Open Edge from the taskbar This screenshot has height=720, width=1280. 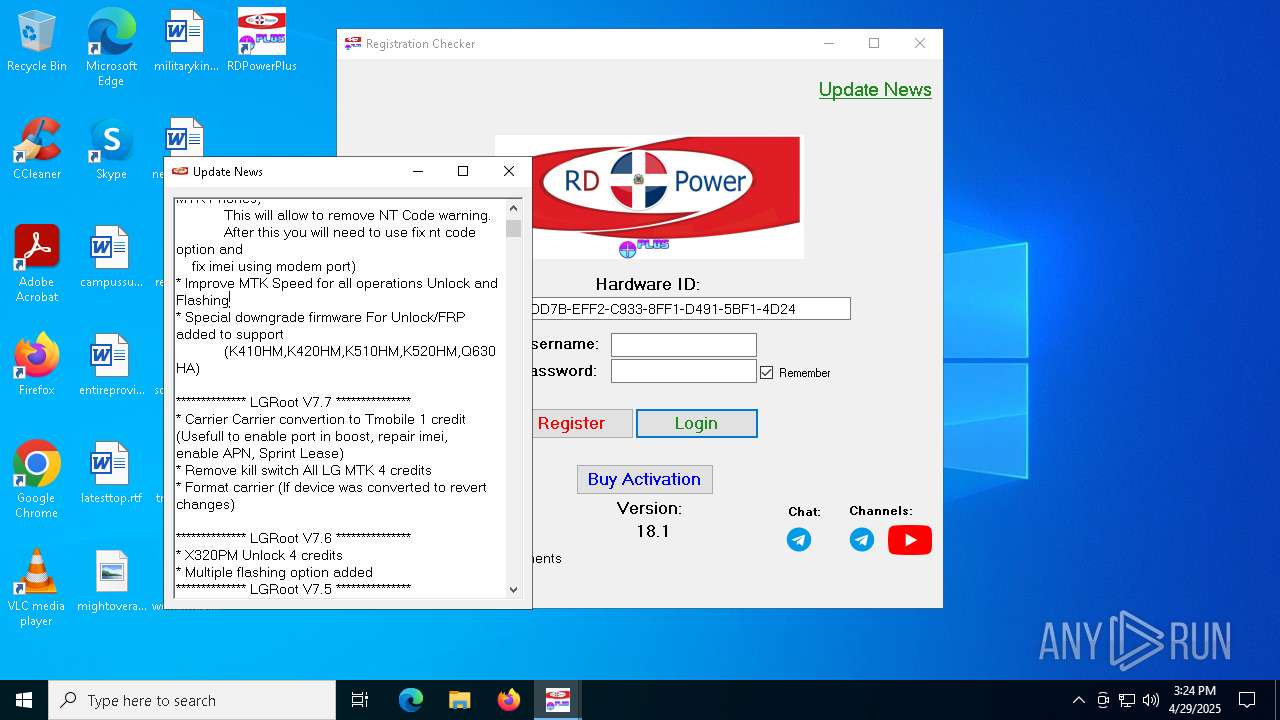[x=411, y=700]
